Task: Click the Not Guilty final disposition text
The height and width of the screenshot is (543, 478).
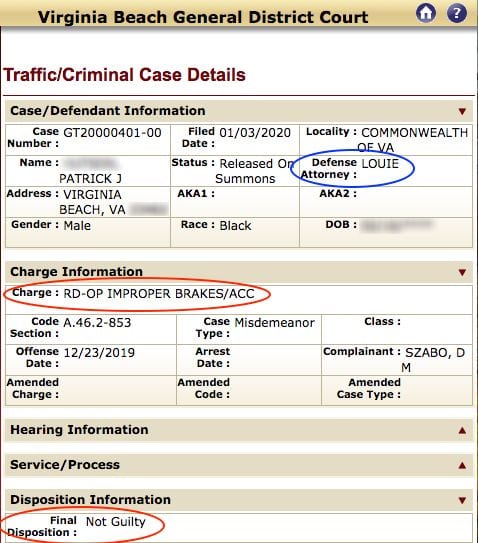Action: (x=116, y=522)
